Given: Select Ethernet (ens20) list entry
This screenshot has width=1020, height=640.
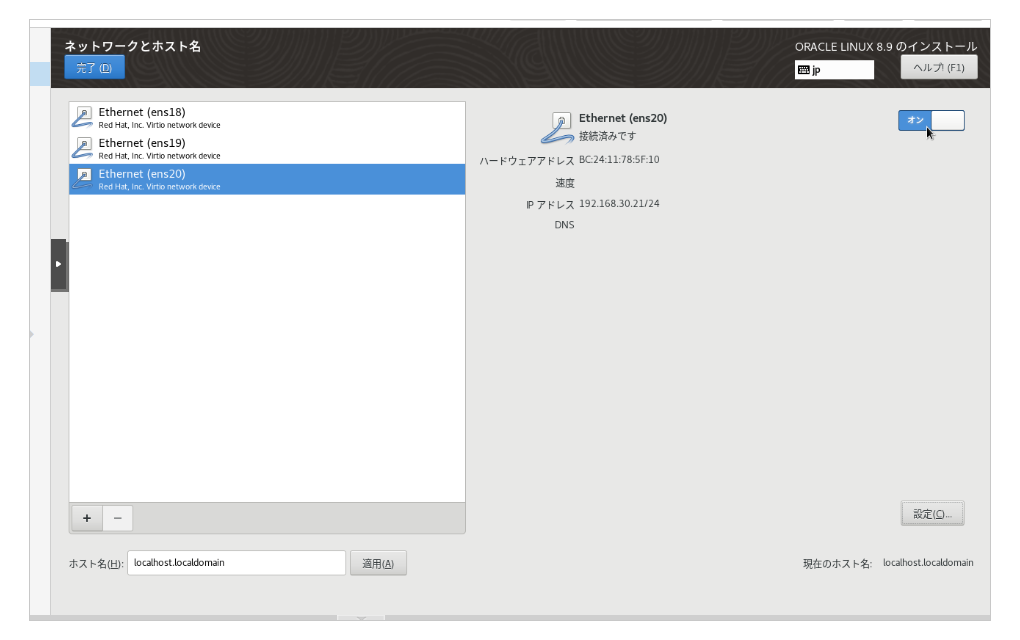Looking at the screenshot, I should coord(267,179).
